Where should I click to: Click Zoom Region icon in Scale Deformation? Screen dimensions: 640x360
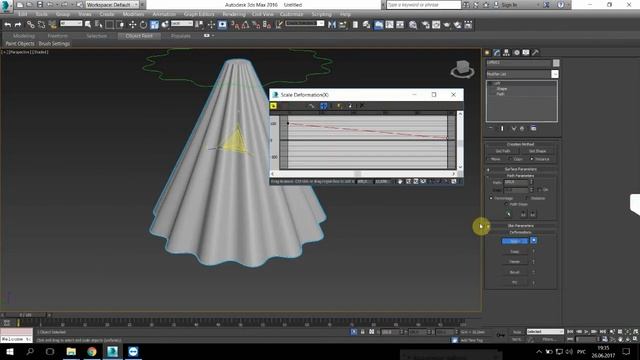[453, 182]
